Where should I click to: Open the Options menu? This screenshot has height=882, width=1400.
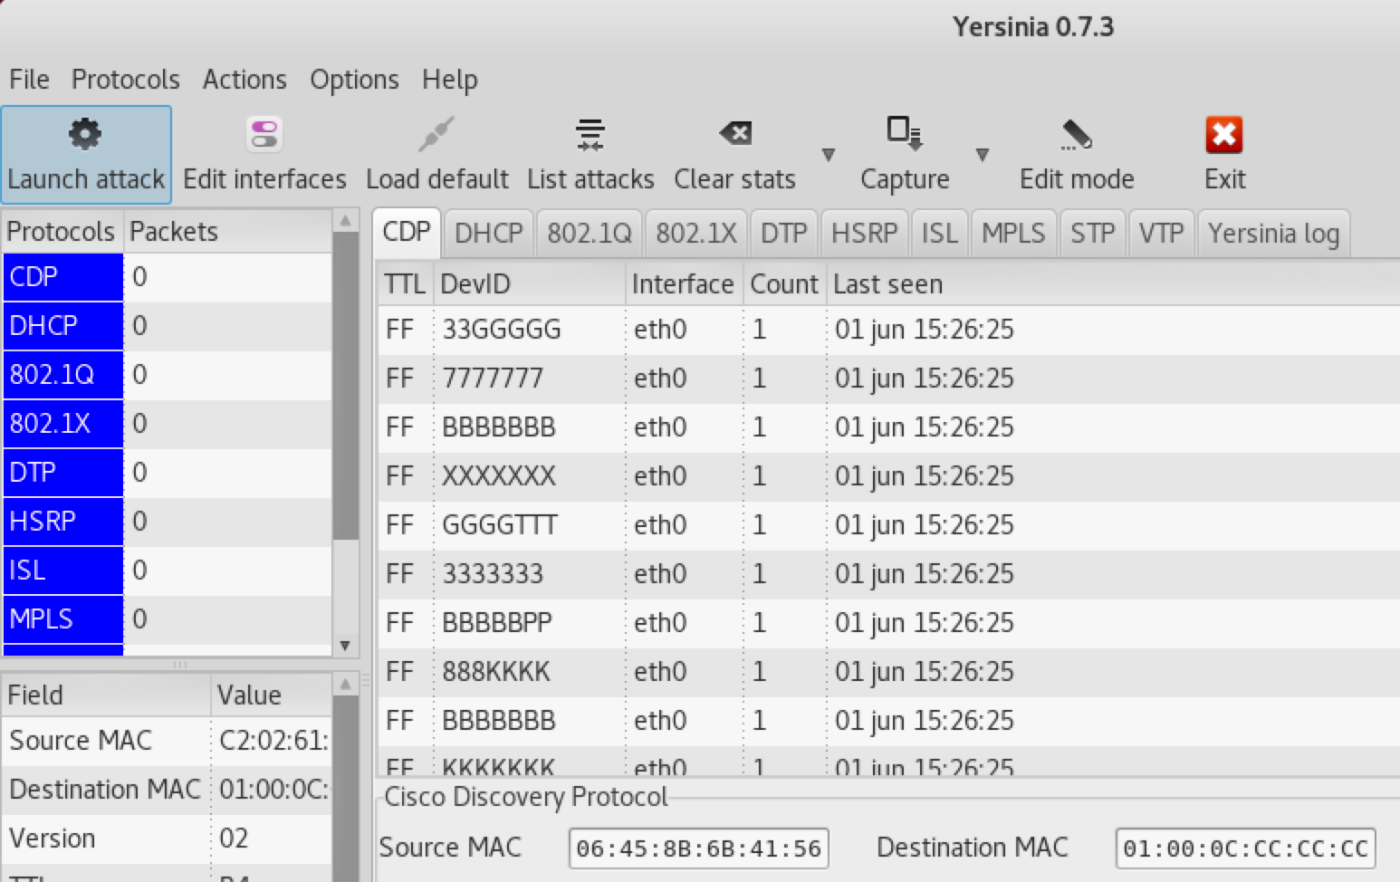[354, 79]
